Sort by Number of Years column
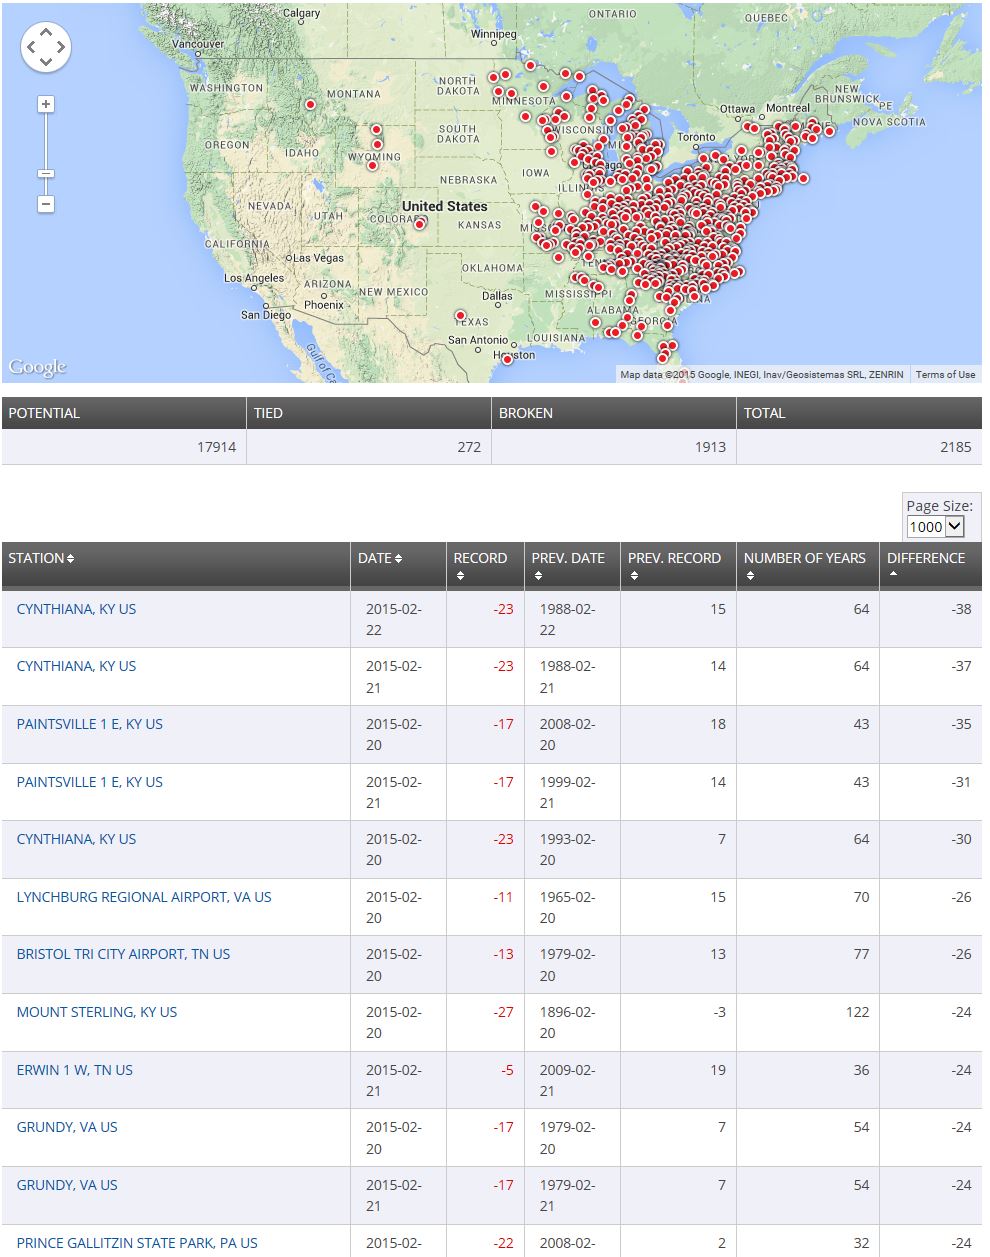This screenshot has height=1257, width=990. [804, 558]
